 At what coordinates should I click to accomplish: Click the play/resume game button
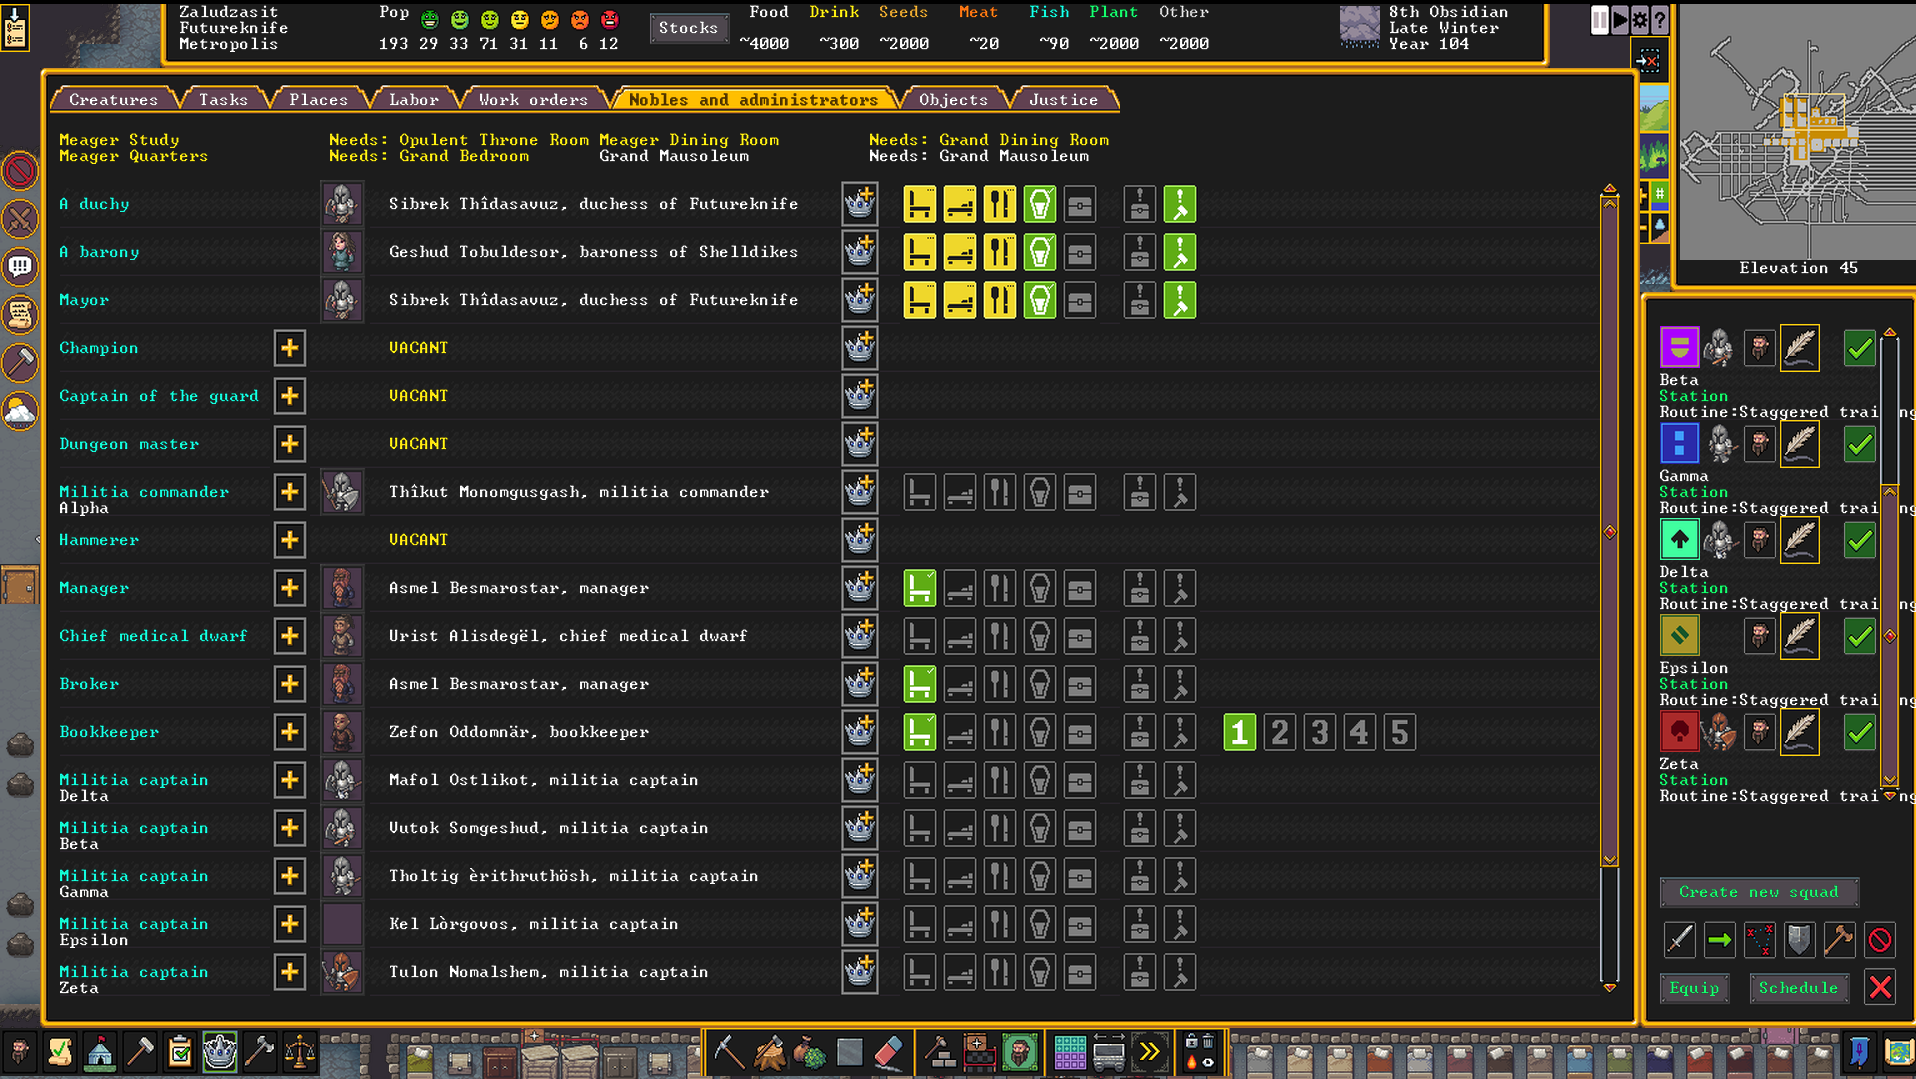click(x=1620, y=20)
